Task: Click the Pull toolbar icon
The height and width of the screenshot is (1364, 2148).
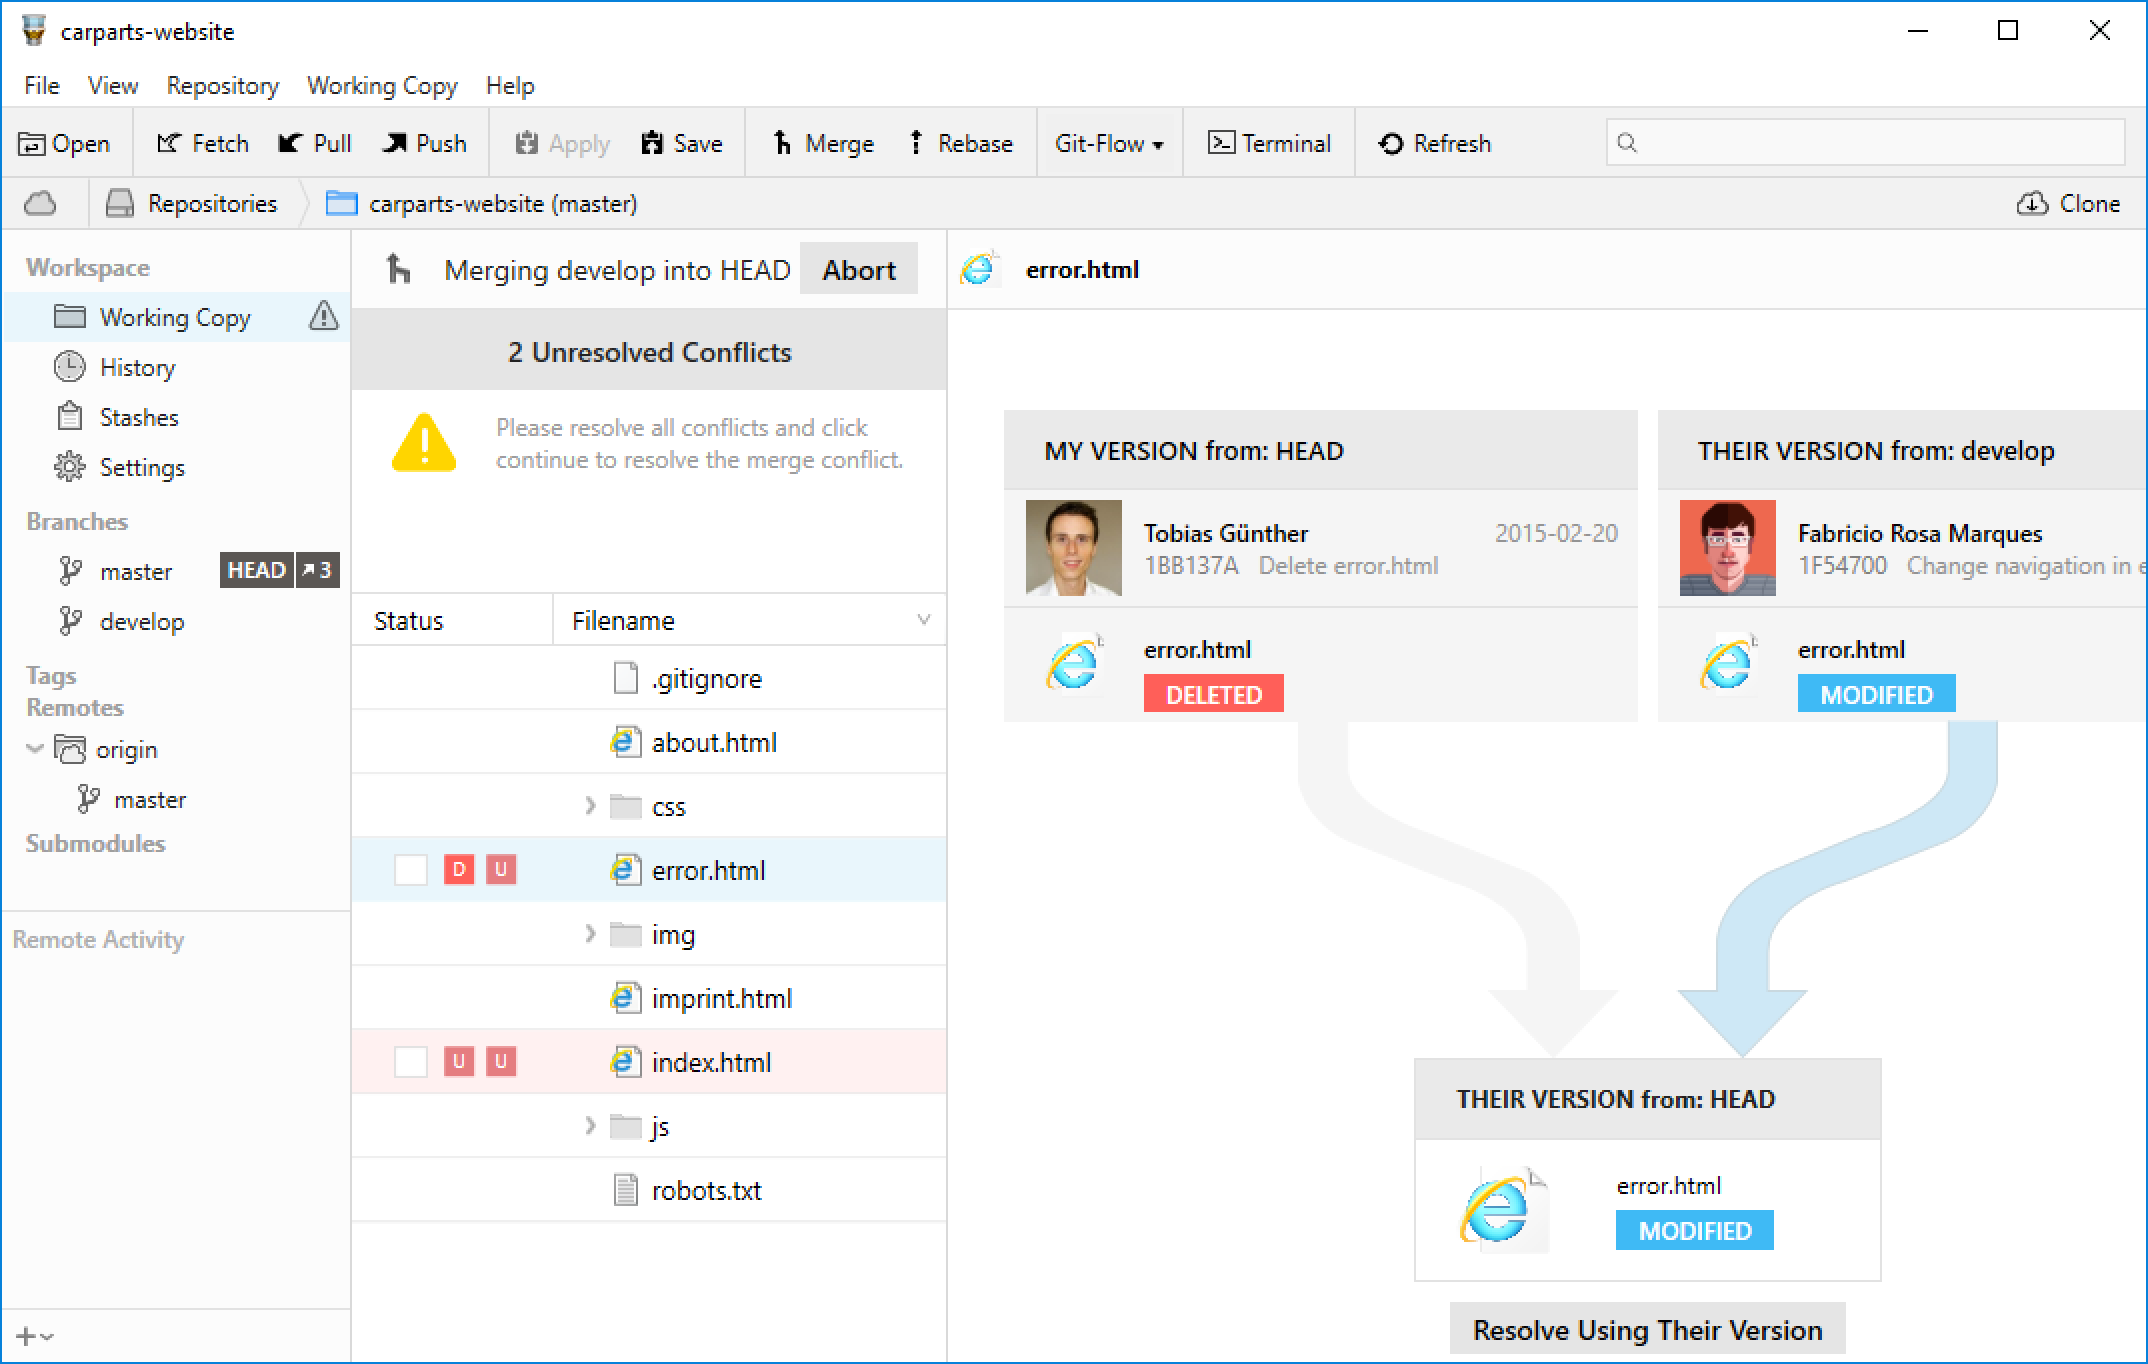Action: click(x=291, y=143)
